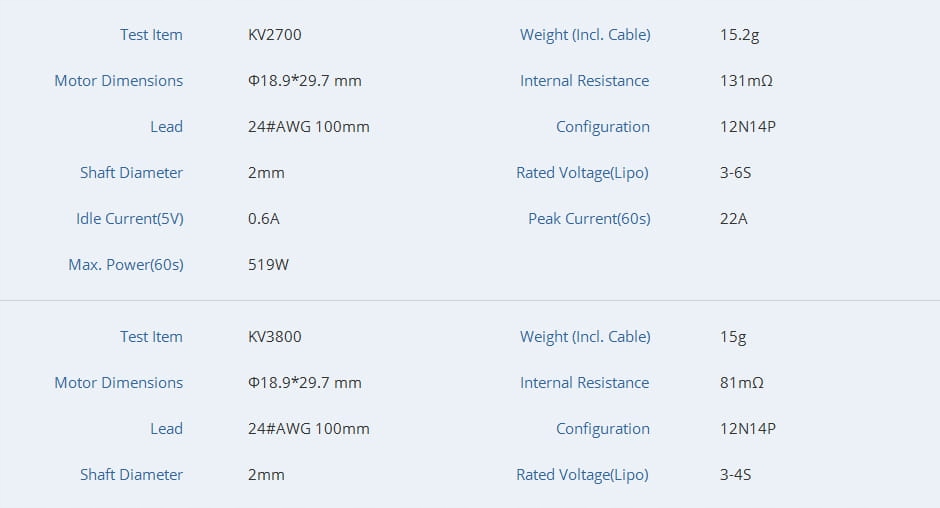This screenshot has width=940, height=508.
Task: Select the 15.2g weight value
Action: click(739, 35)
